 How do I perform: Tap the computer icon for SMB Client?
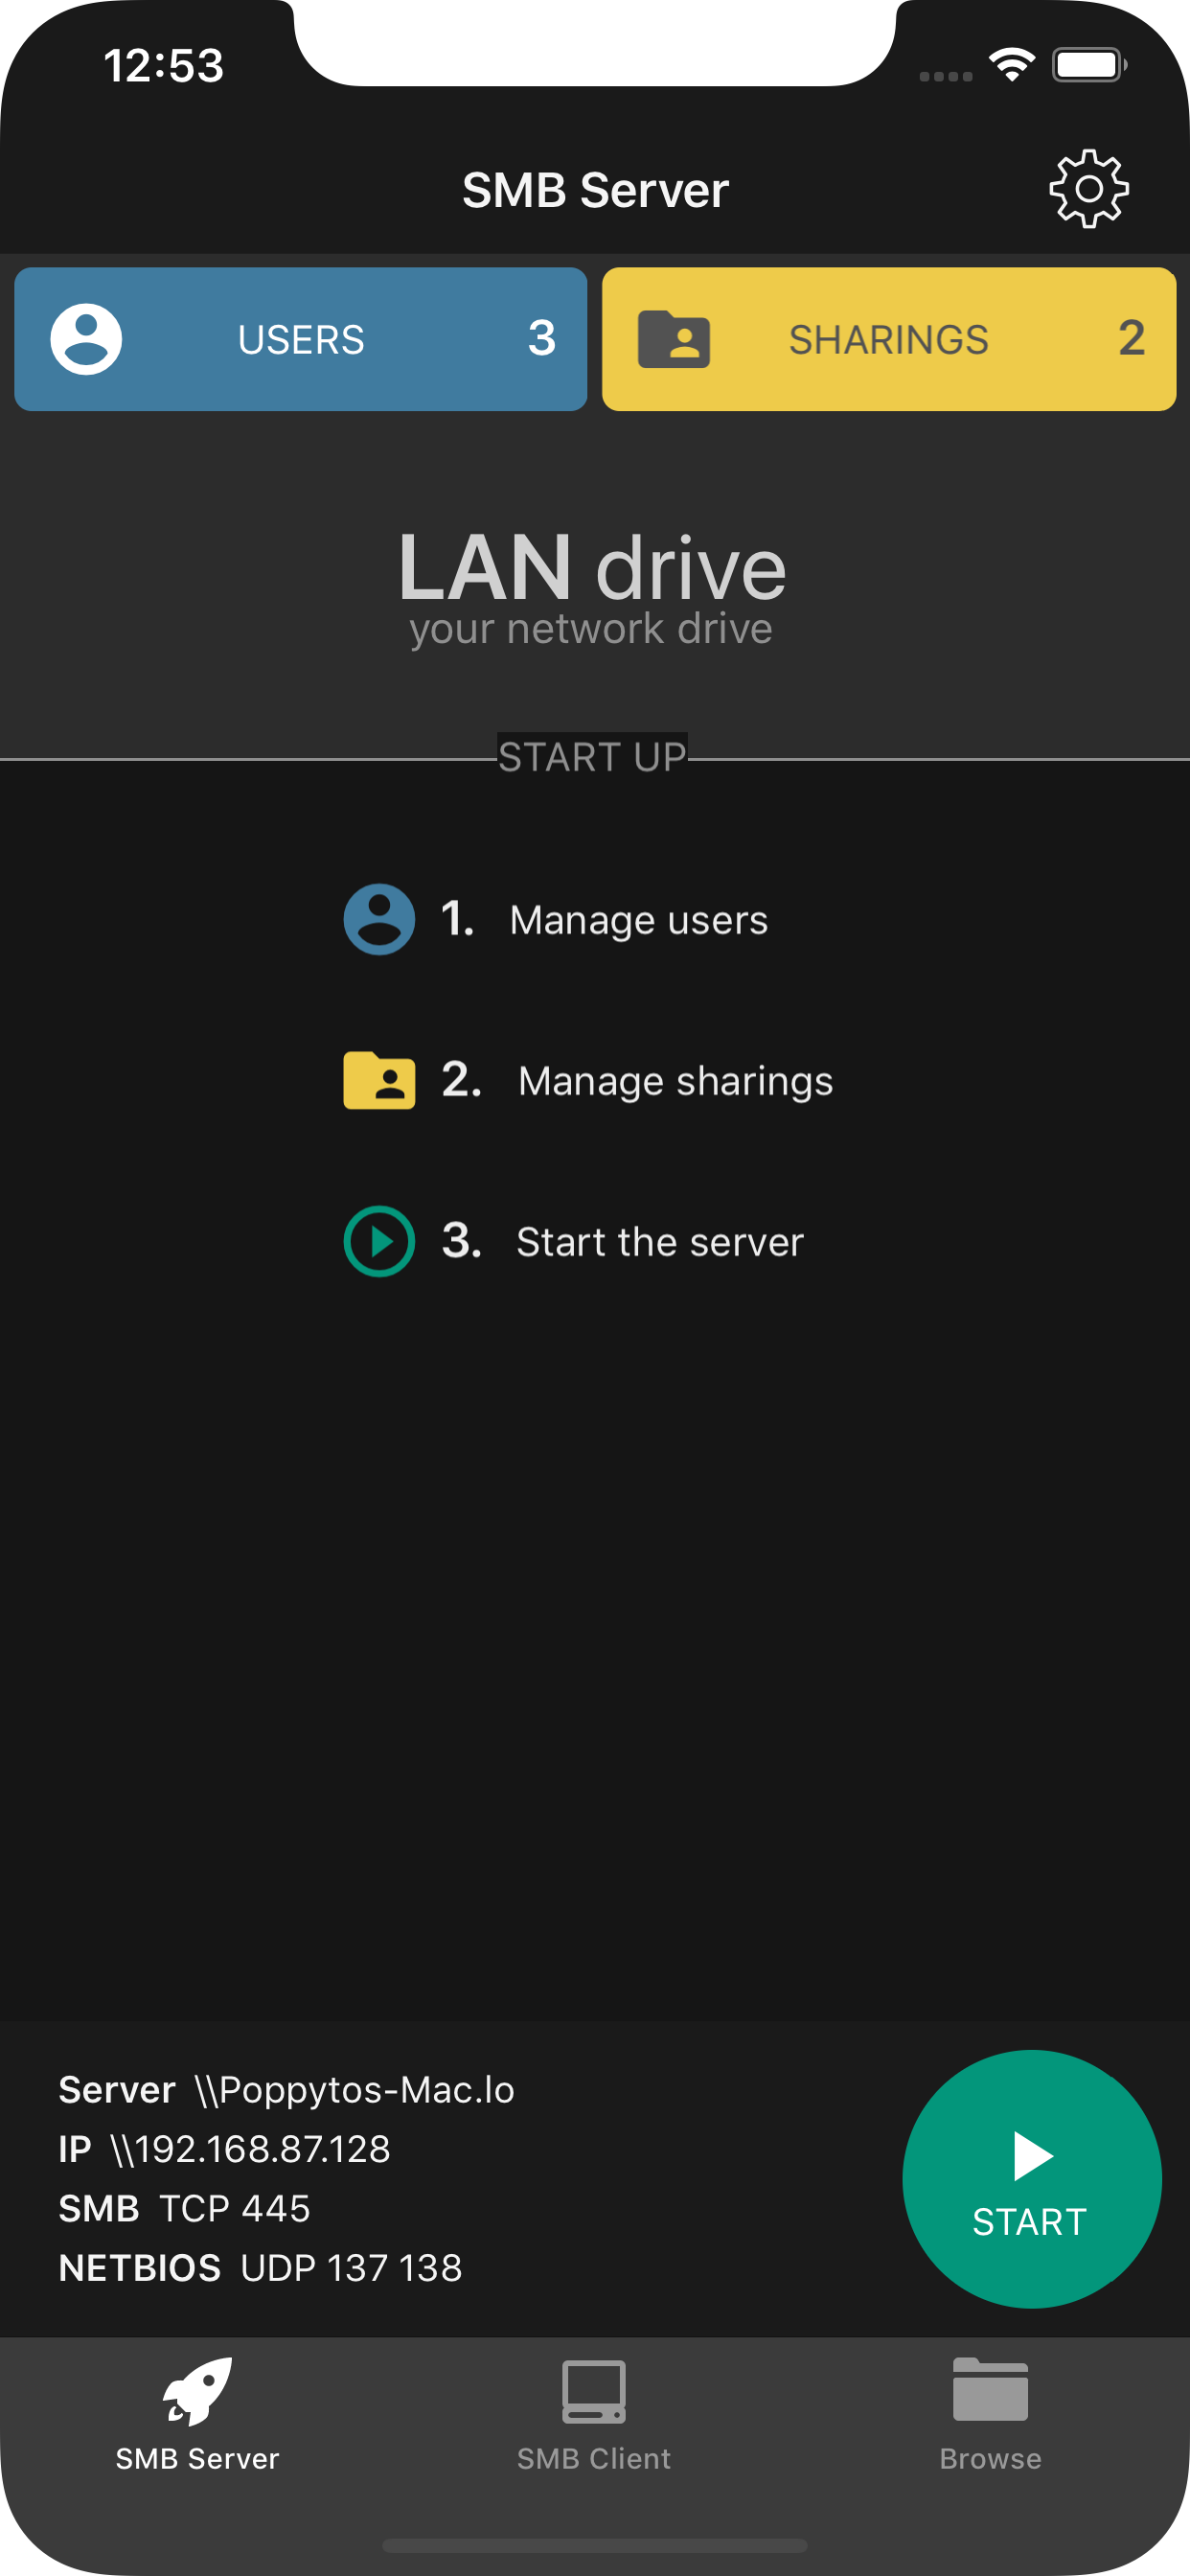click(x=594, y=2392)
